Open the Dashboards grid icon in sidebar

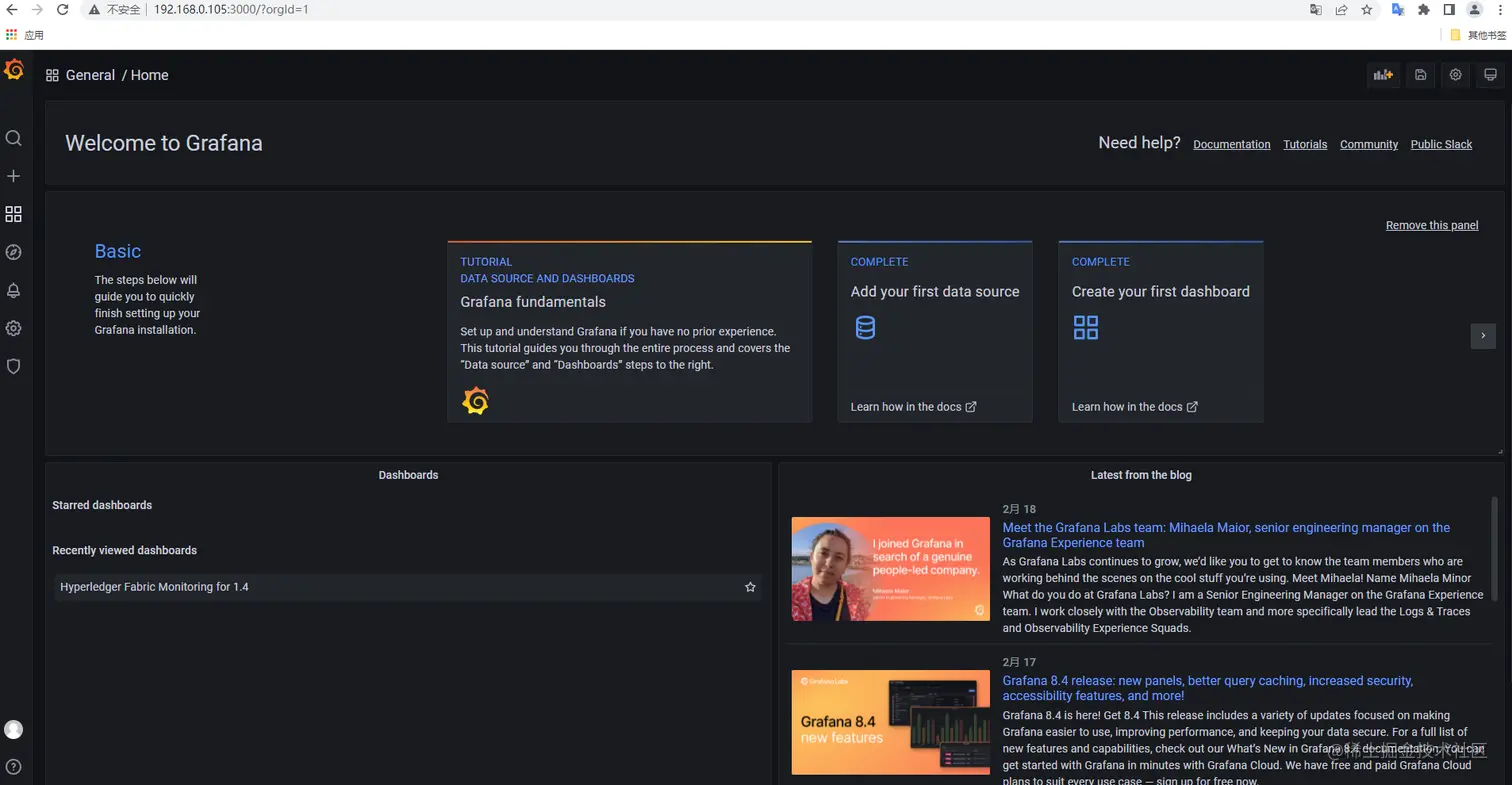pyautogui.click(x=13, y=214)
